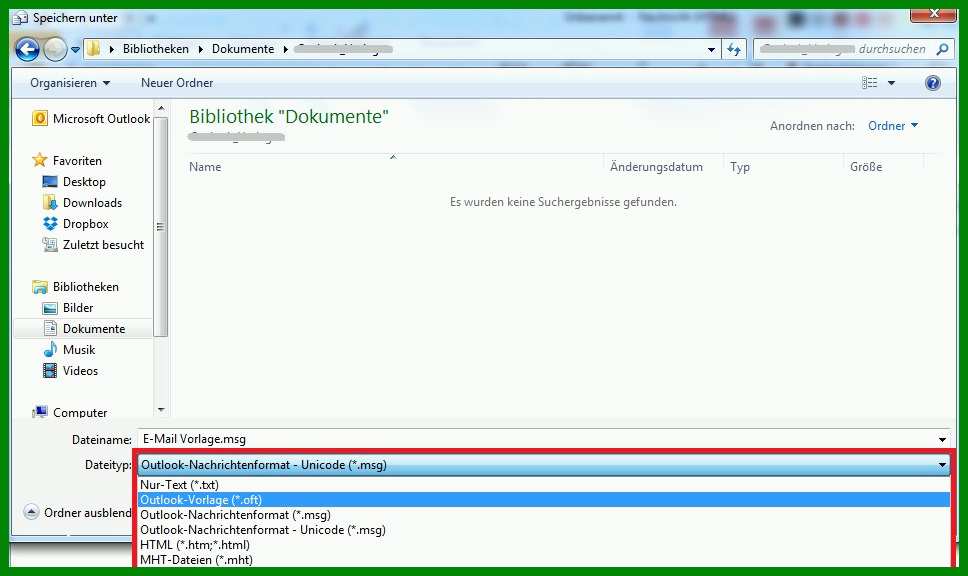Click the search magnifier icon
The height and width of the screenshot is (576, 968).
(x=942, y=49)
